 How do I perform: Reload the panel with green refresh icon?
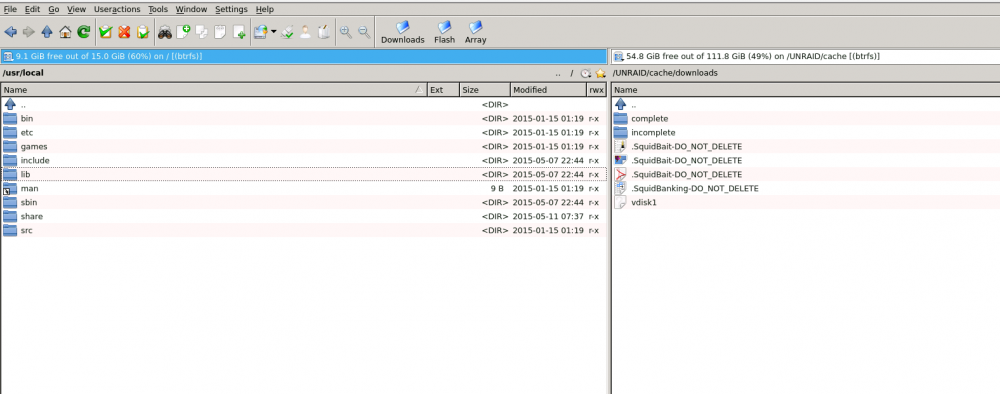coord(84,32)
